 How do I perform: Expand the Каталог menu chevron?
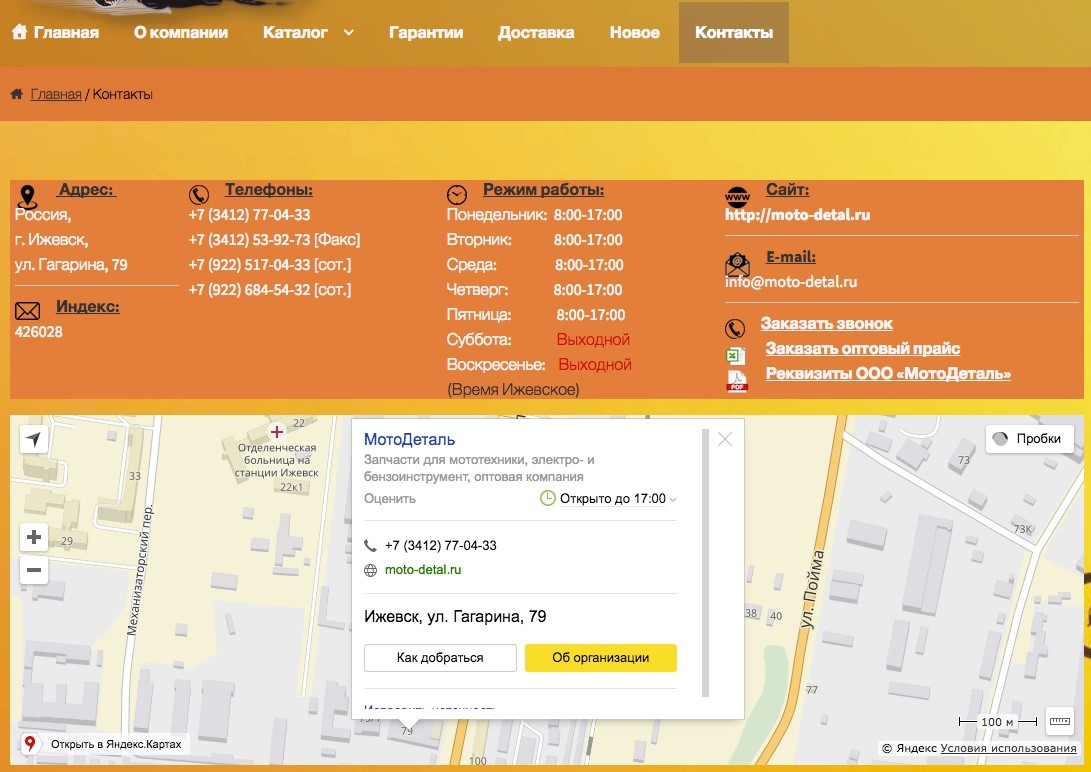pos(349,32)
